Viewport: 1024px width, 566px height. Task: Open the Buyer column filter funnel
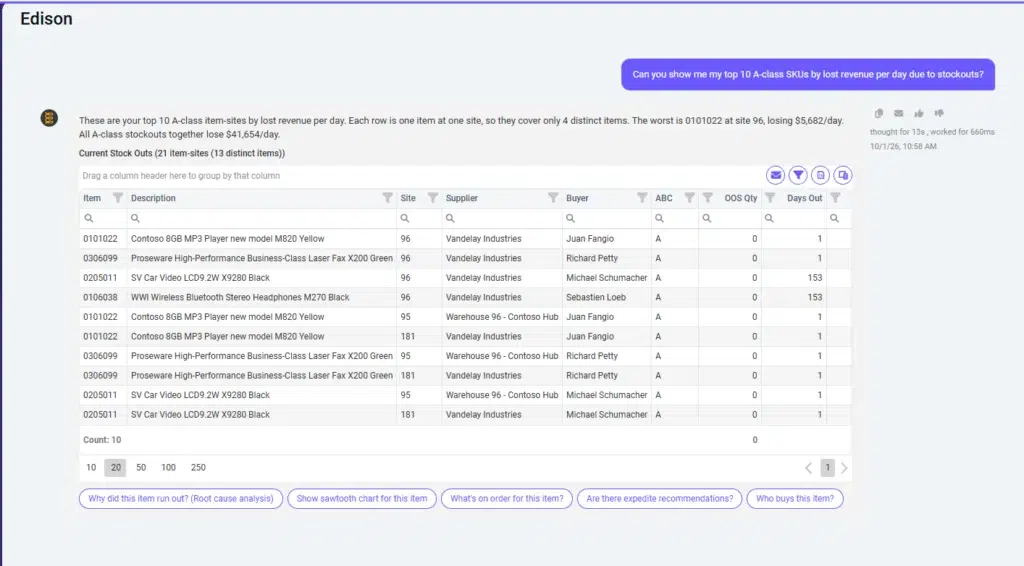(642, 198)
